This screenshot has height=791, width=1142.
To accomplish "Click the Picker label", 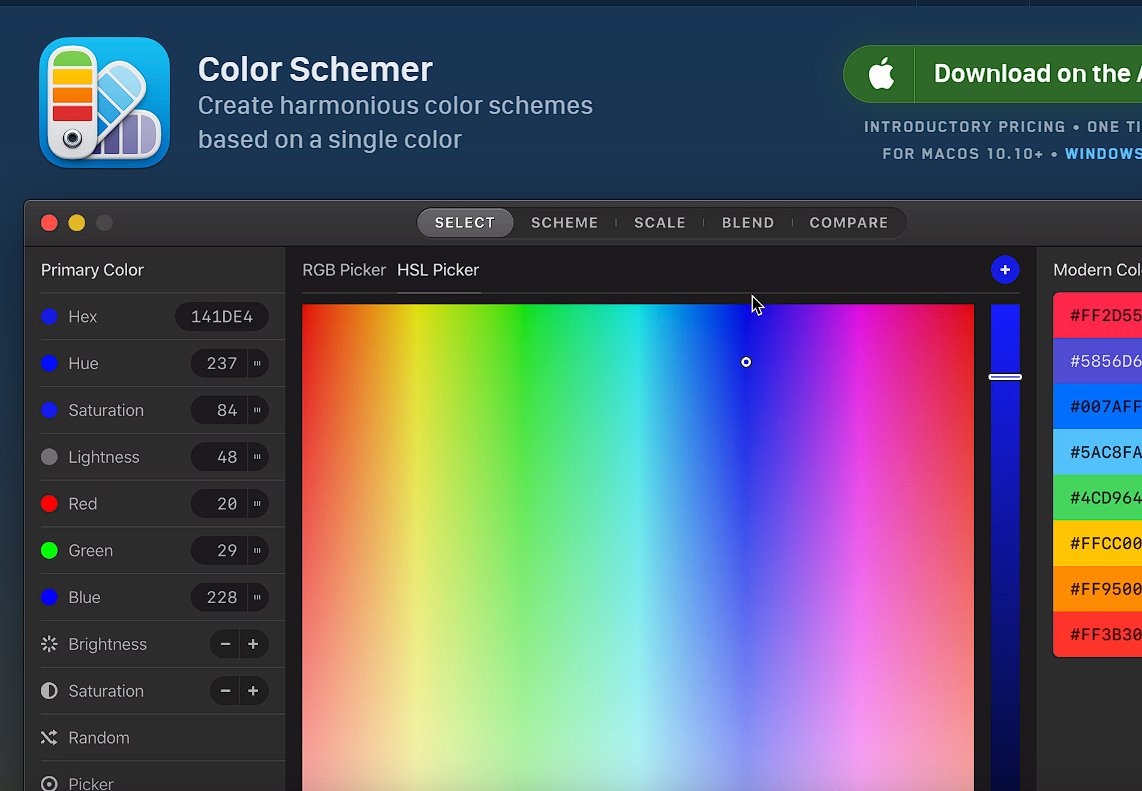I will click(x=91, y=784).
